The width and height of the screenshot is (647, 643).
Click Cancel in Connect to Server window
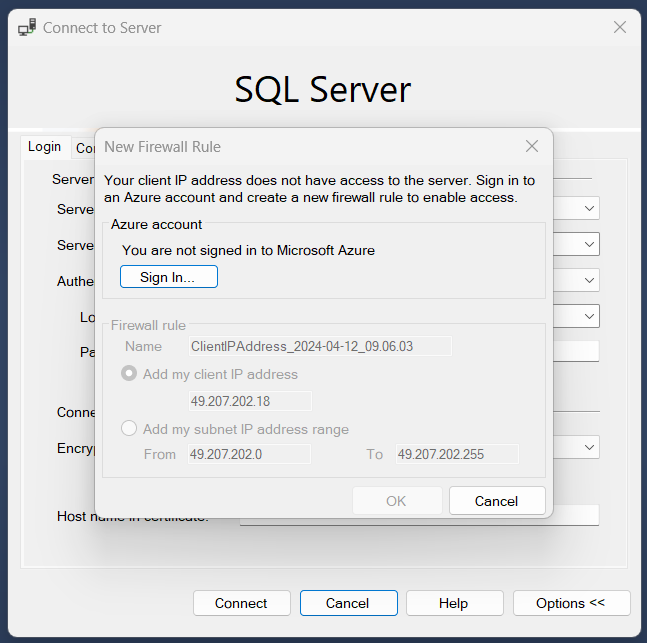click(x=349, y=603)
